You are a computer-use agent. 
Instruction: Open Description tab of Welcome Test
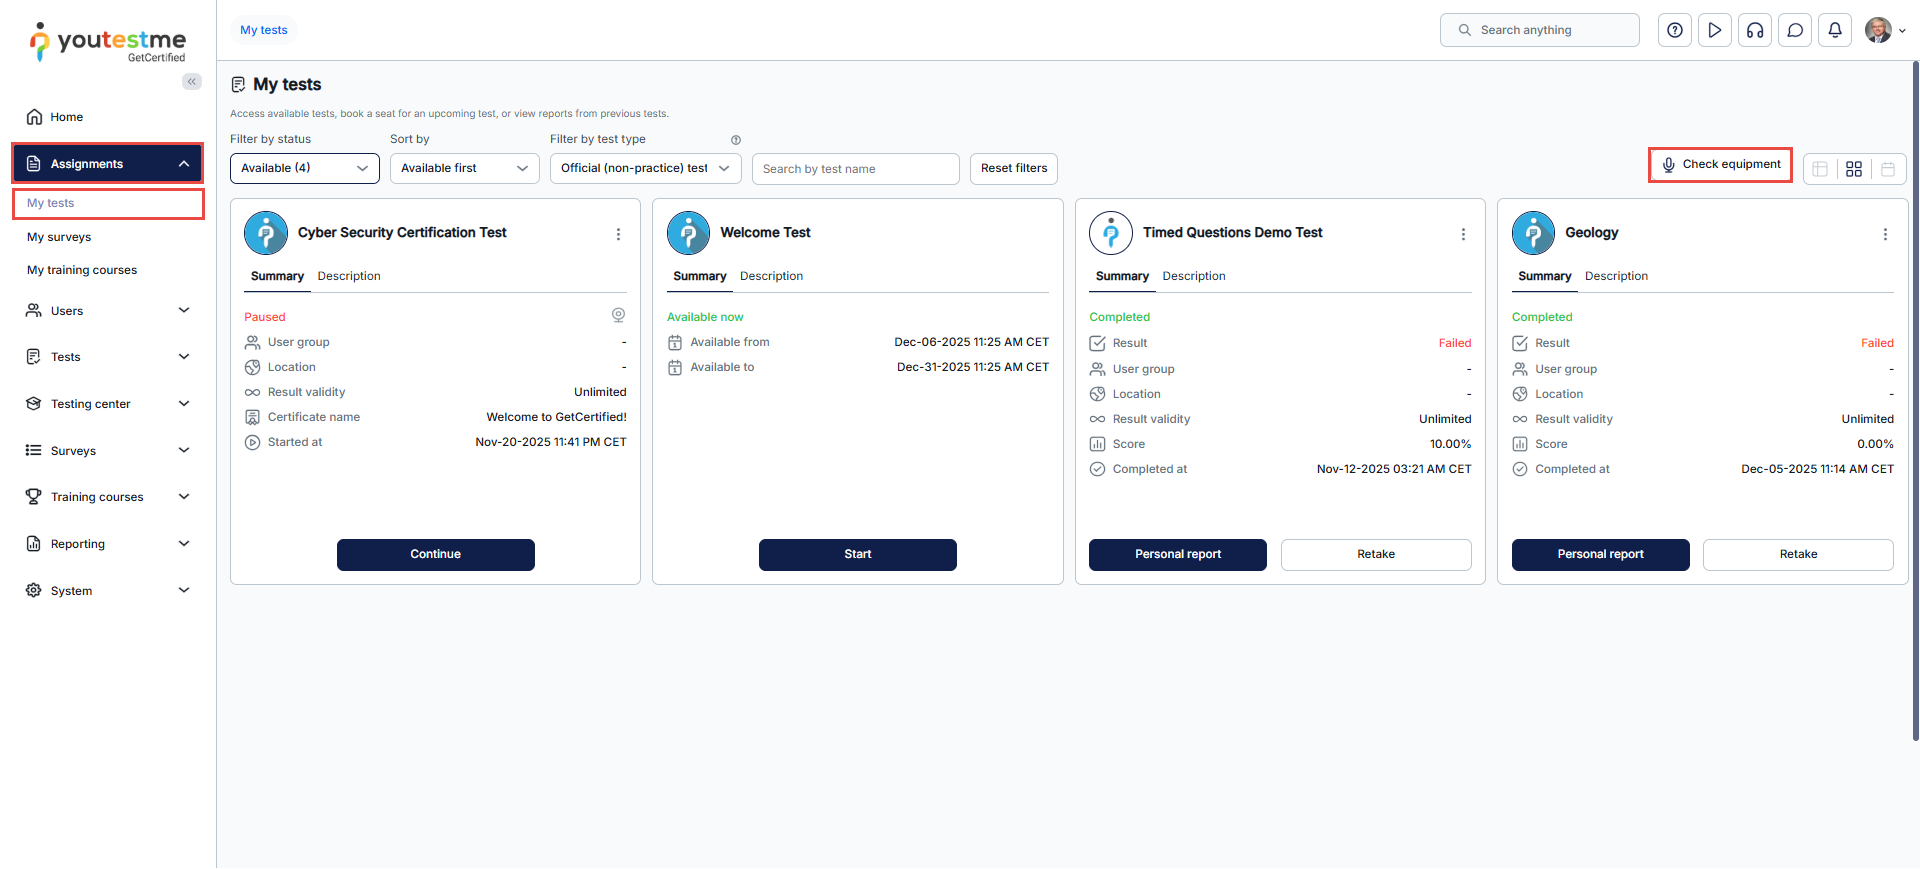pos(771,276)
